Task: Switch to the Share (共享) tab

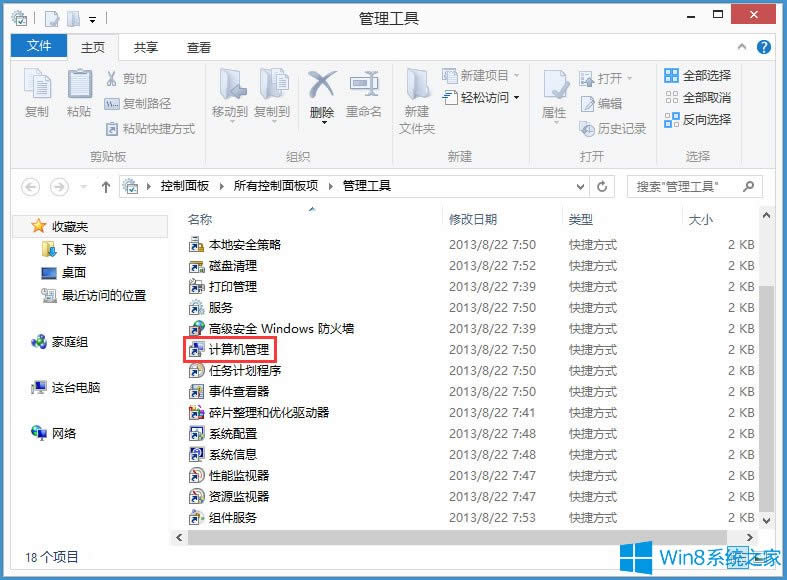Action: coord(146,48)
